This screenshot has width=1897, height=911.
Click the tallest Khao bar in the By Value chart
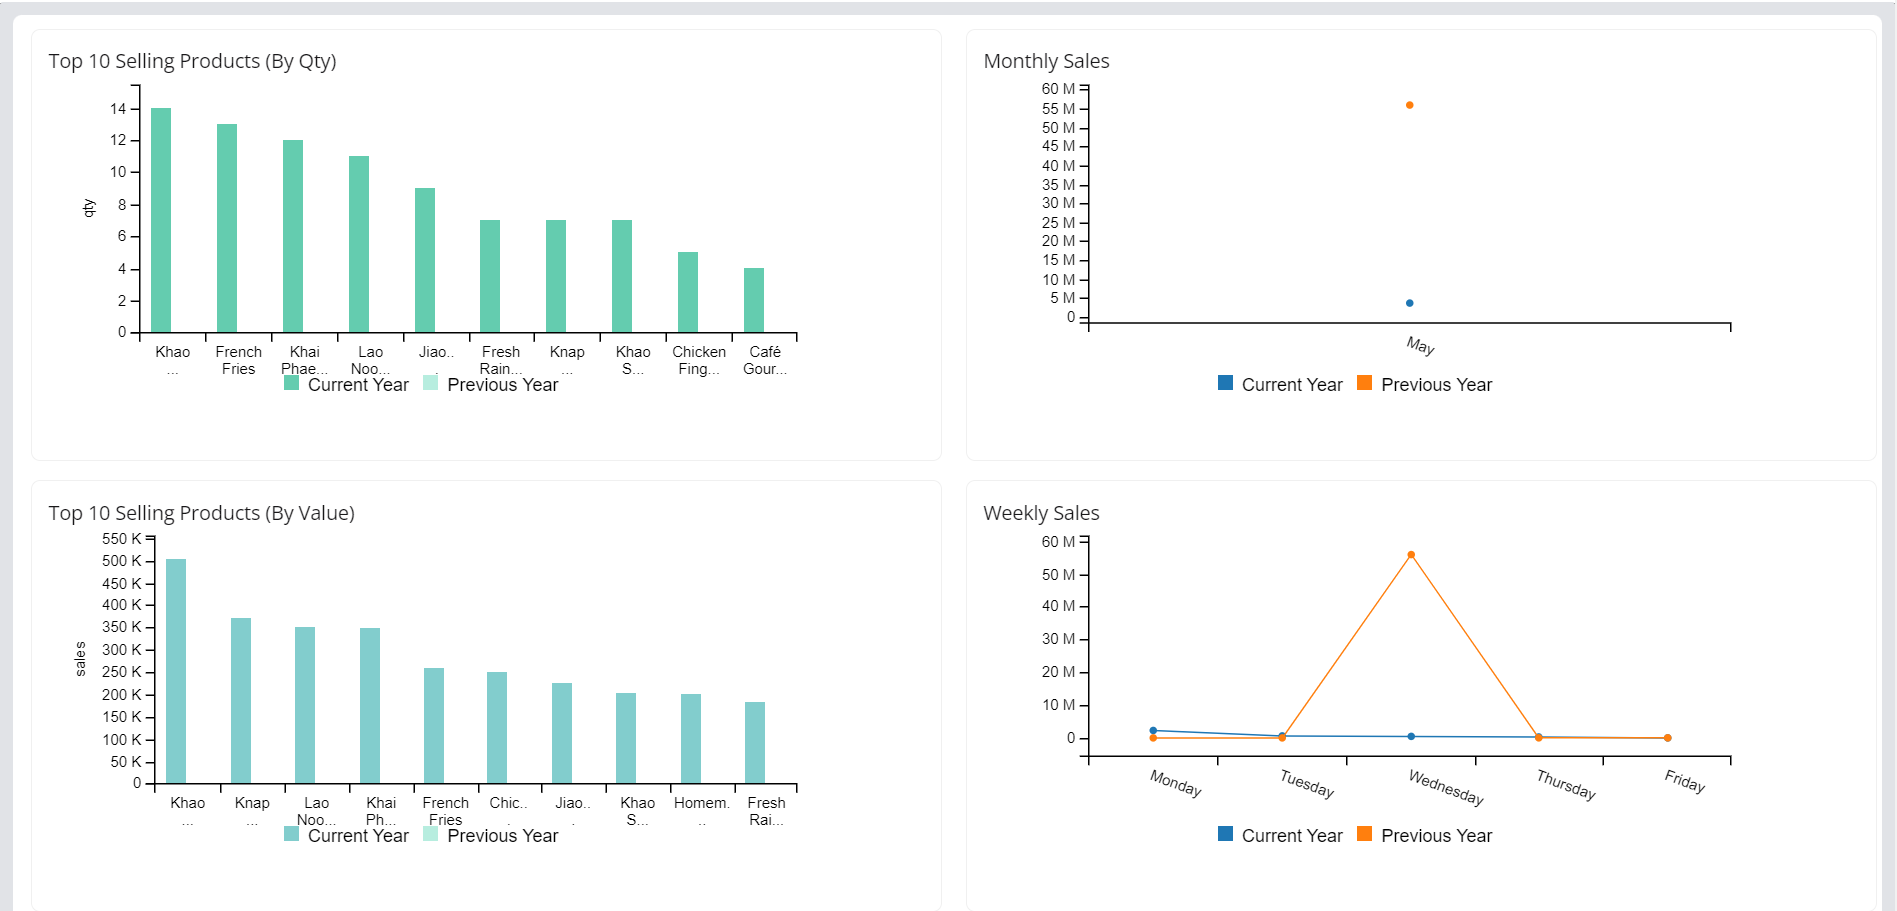click(x=176, y=670)
